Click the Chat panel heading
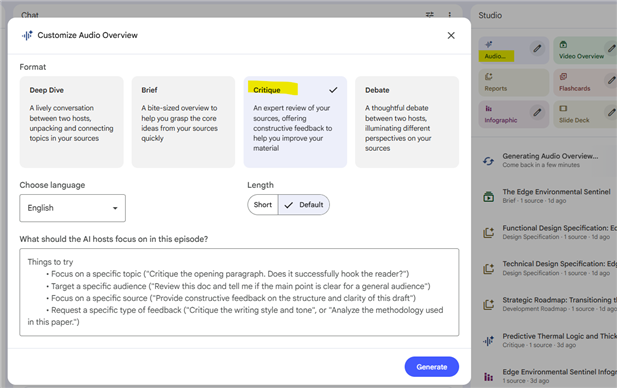Viewport: 617px width, 388px height. (30, 15)
